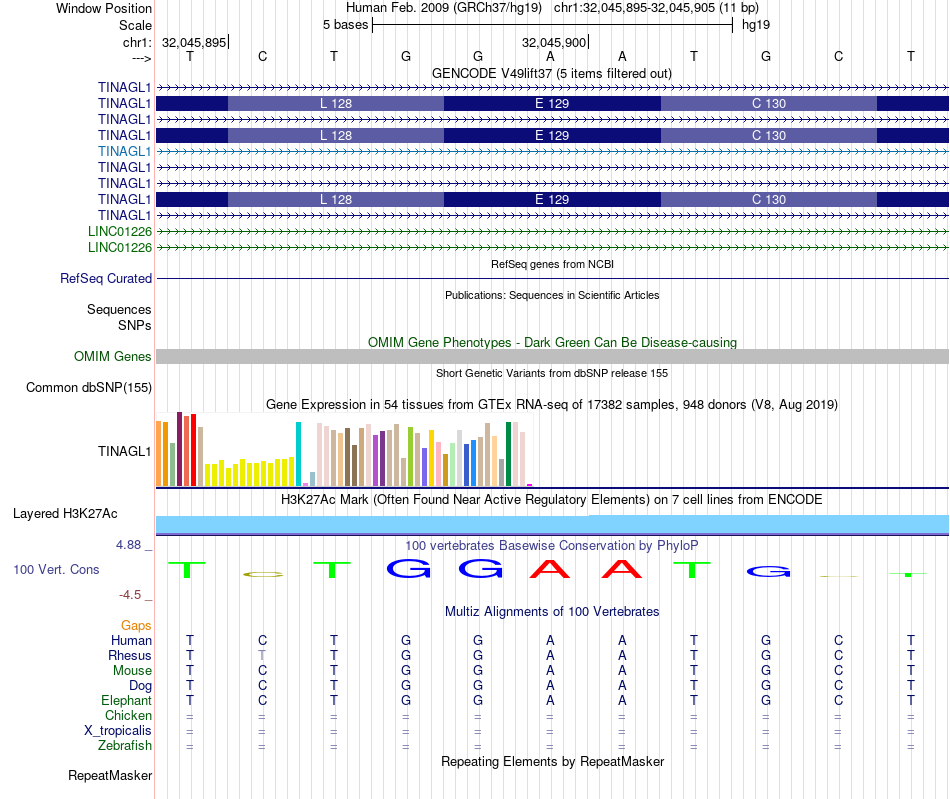Click the Elephant alignment row label
Viewport: 950px width, 799px height.
click(x=126, y=700)
